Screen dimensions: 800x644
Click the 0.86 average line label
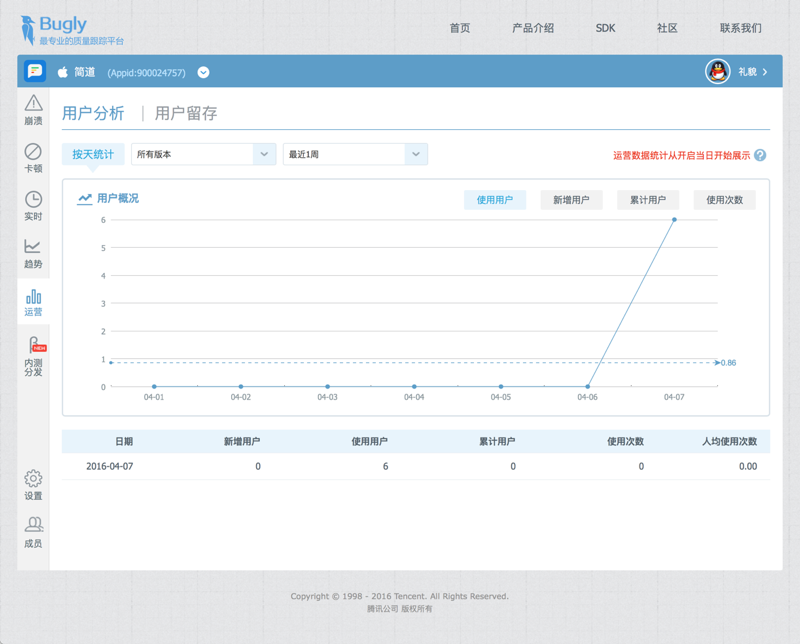pyautogui.click(x=729, y=363)
